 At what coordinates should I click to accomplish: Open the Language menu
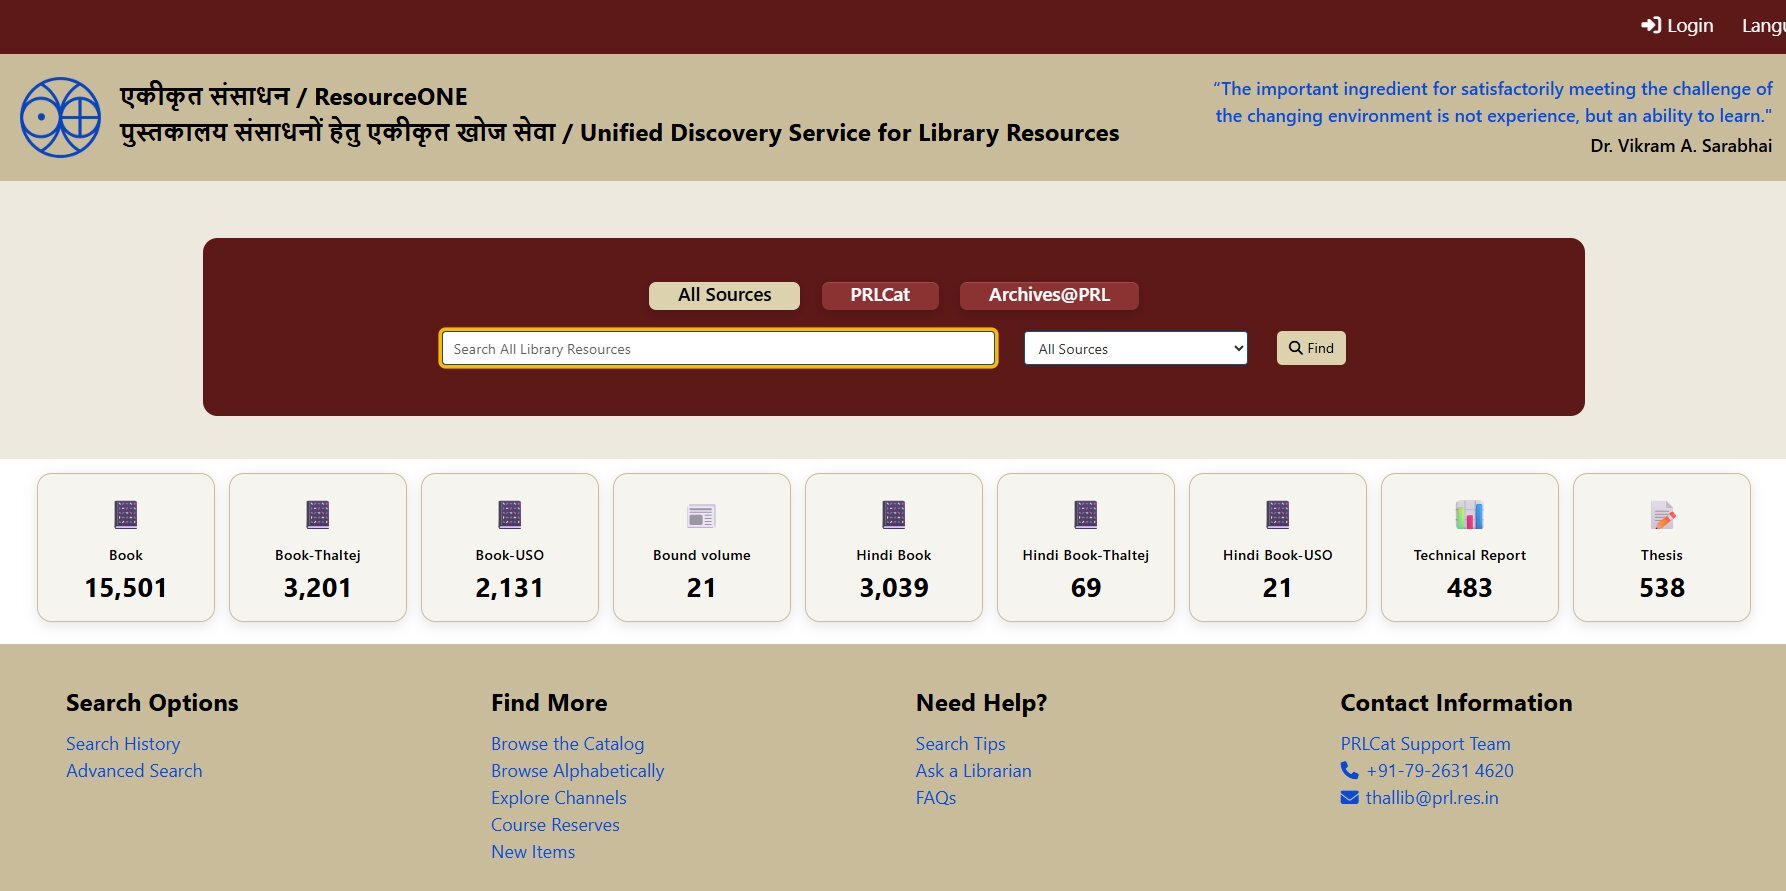[1764, 26]
